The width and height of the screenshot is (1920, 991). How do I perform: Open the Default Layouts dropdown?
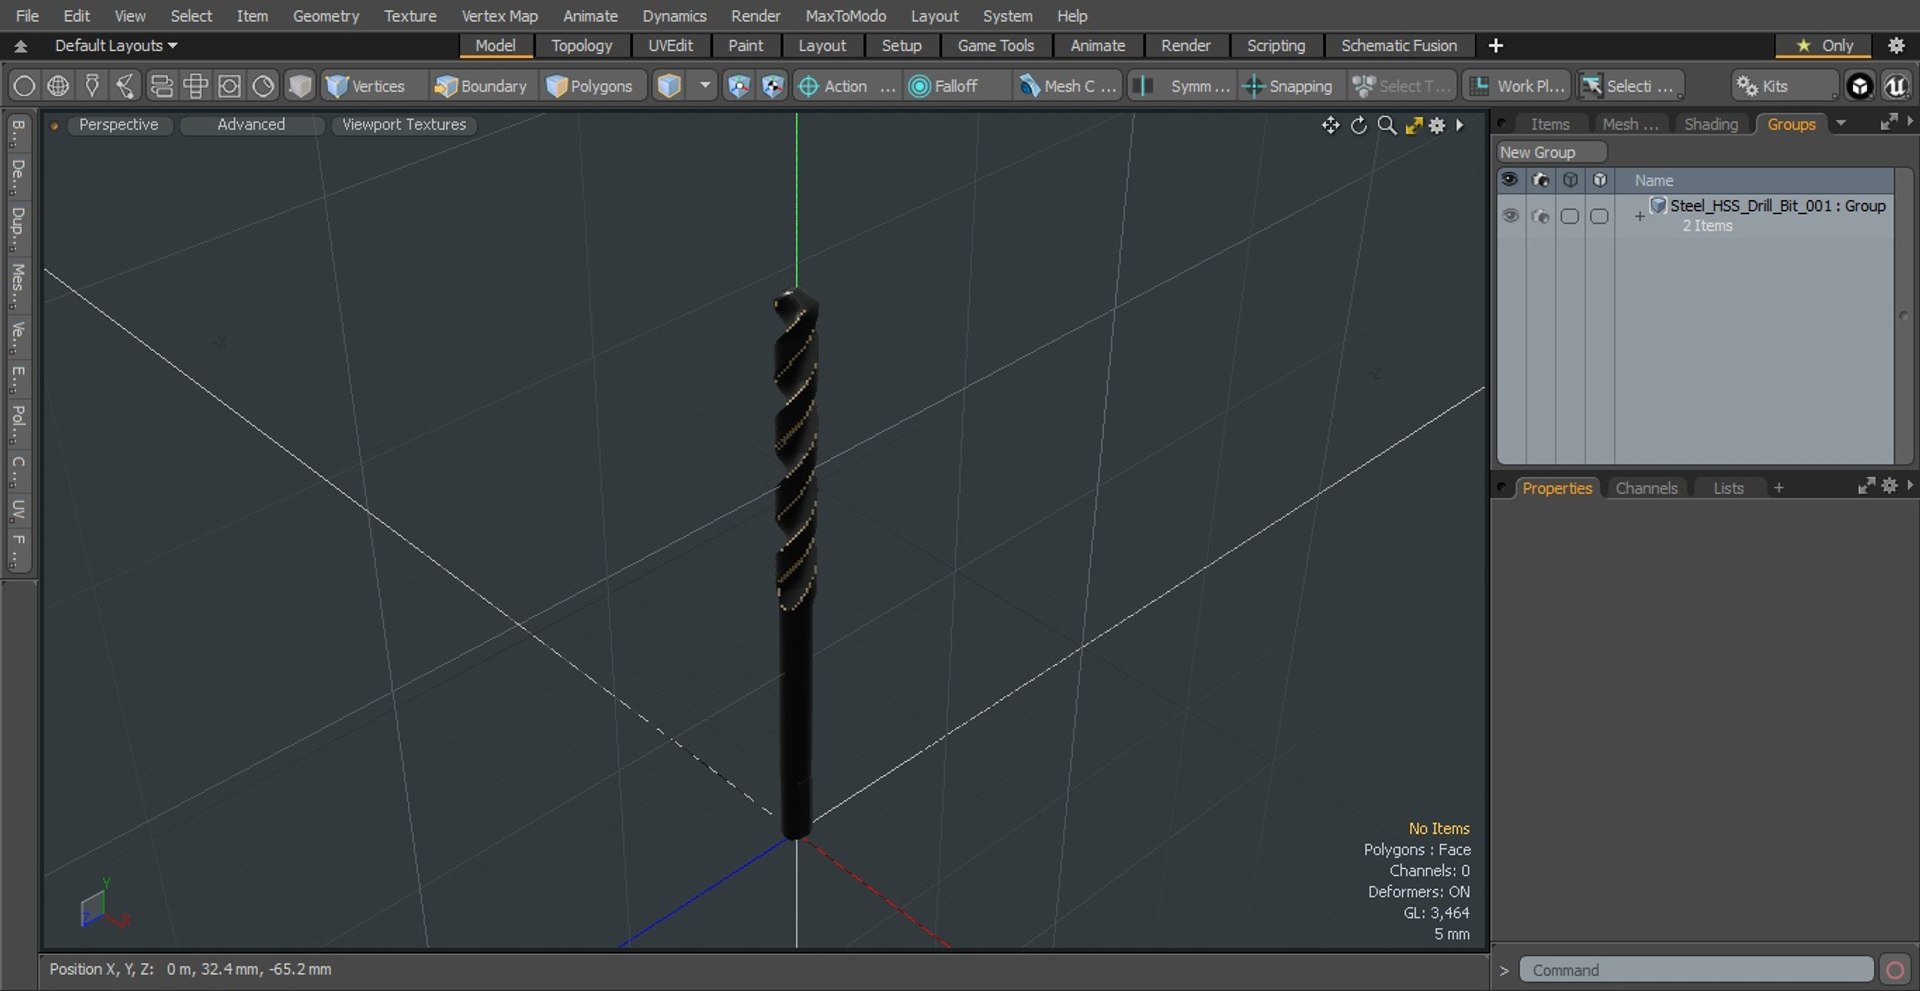click(115, 45)
